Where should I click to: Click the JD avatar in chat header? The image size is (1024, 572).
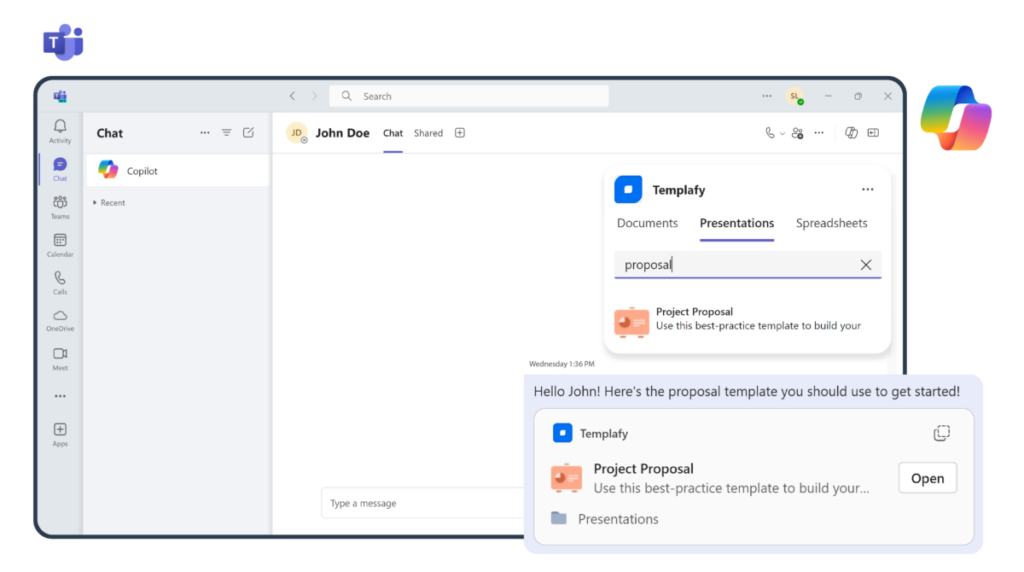point(296,133)
